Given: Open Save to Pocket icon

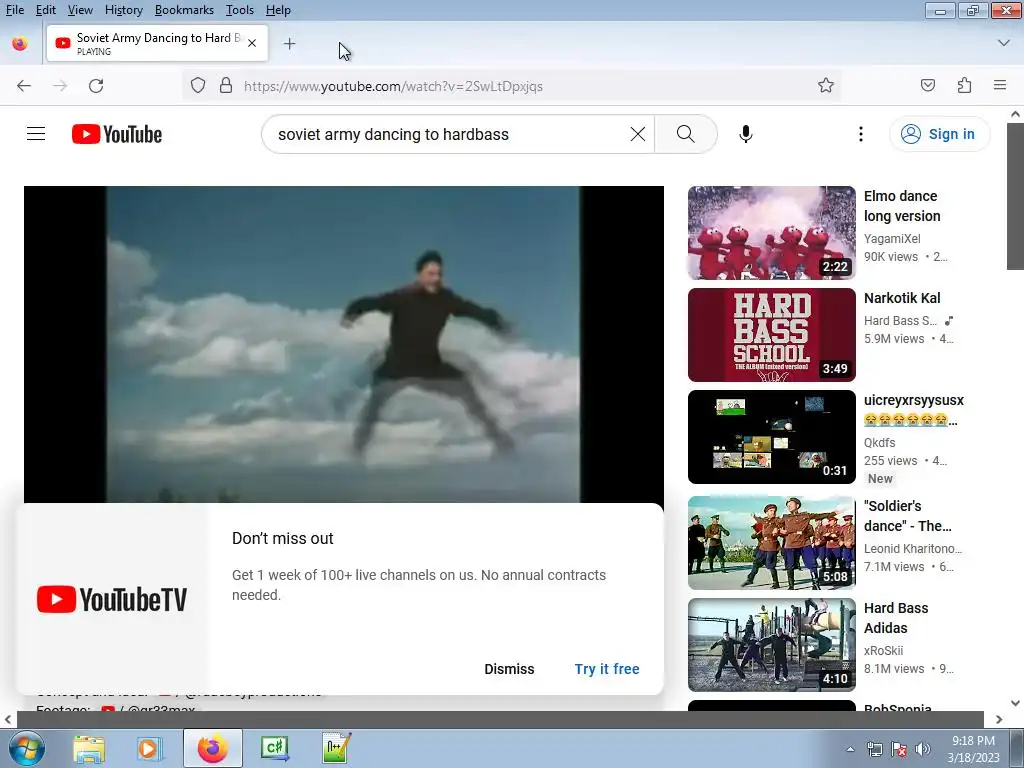Looking at the screenshot, I should point(928,86).
